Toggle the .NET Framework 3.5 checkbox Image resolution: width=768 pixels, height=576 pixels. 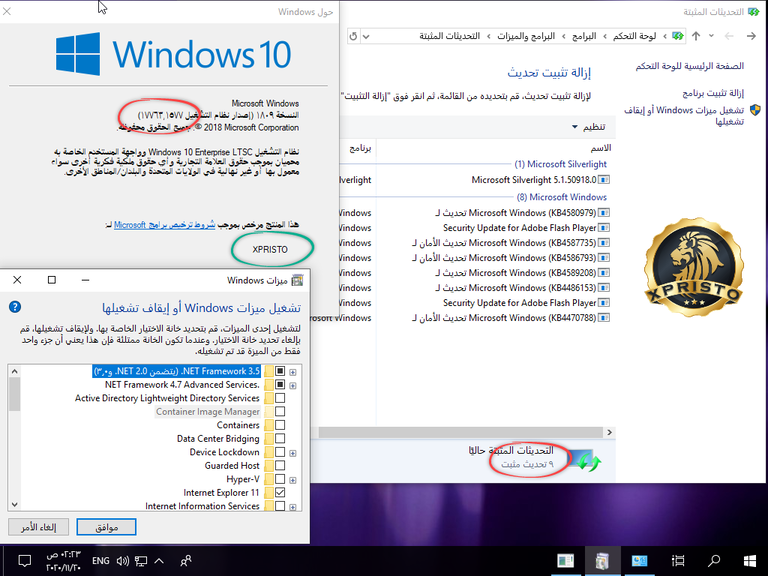pos(280,371)
